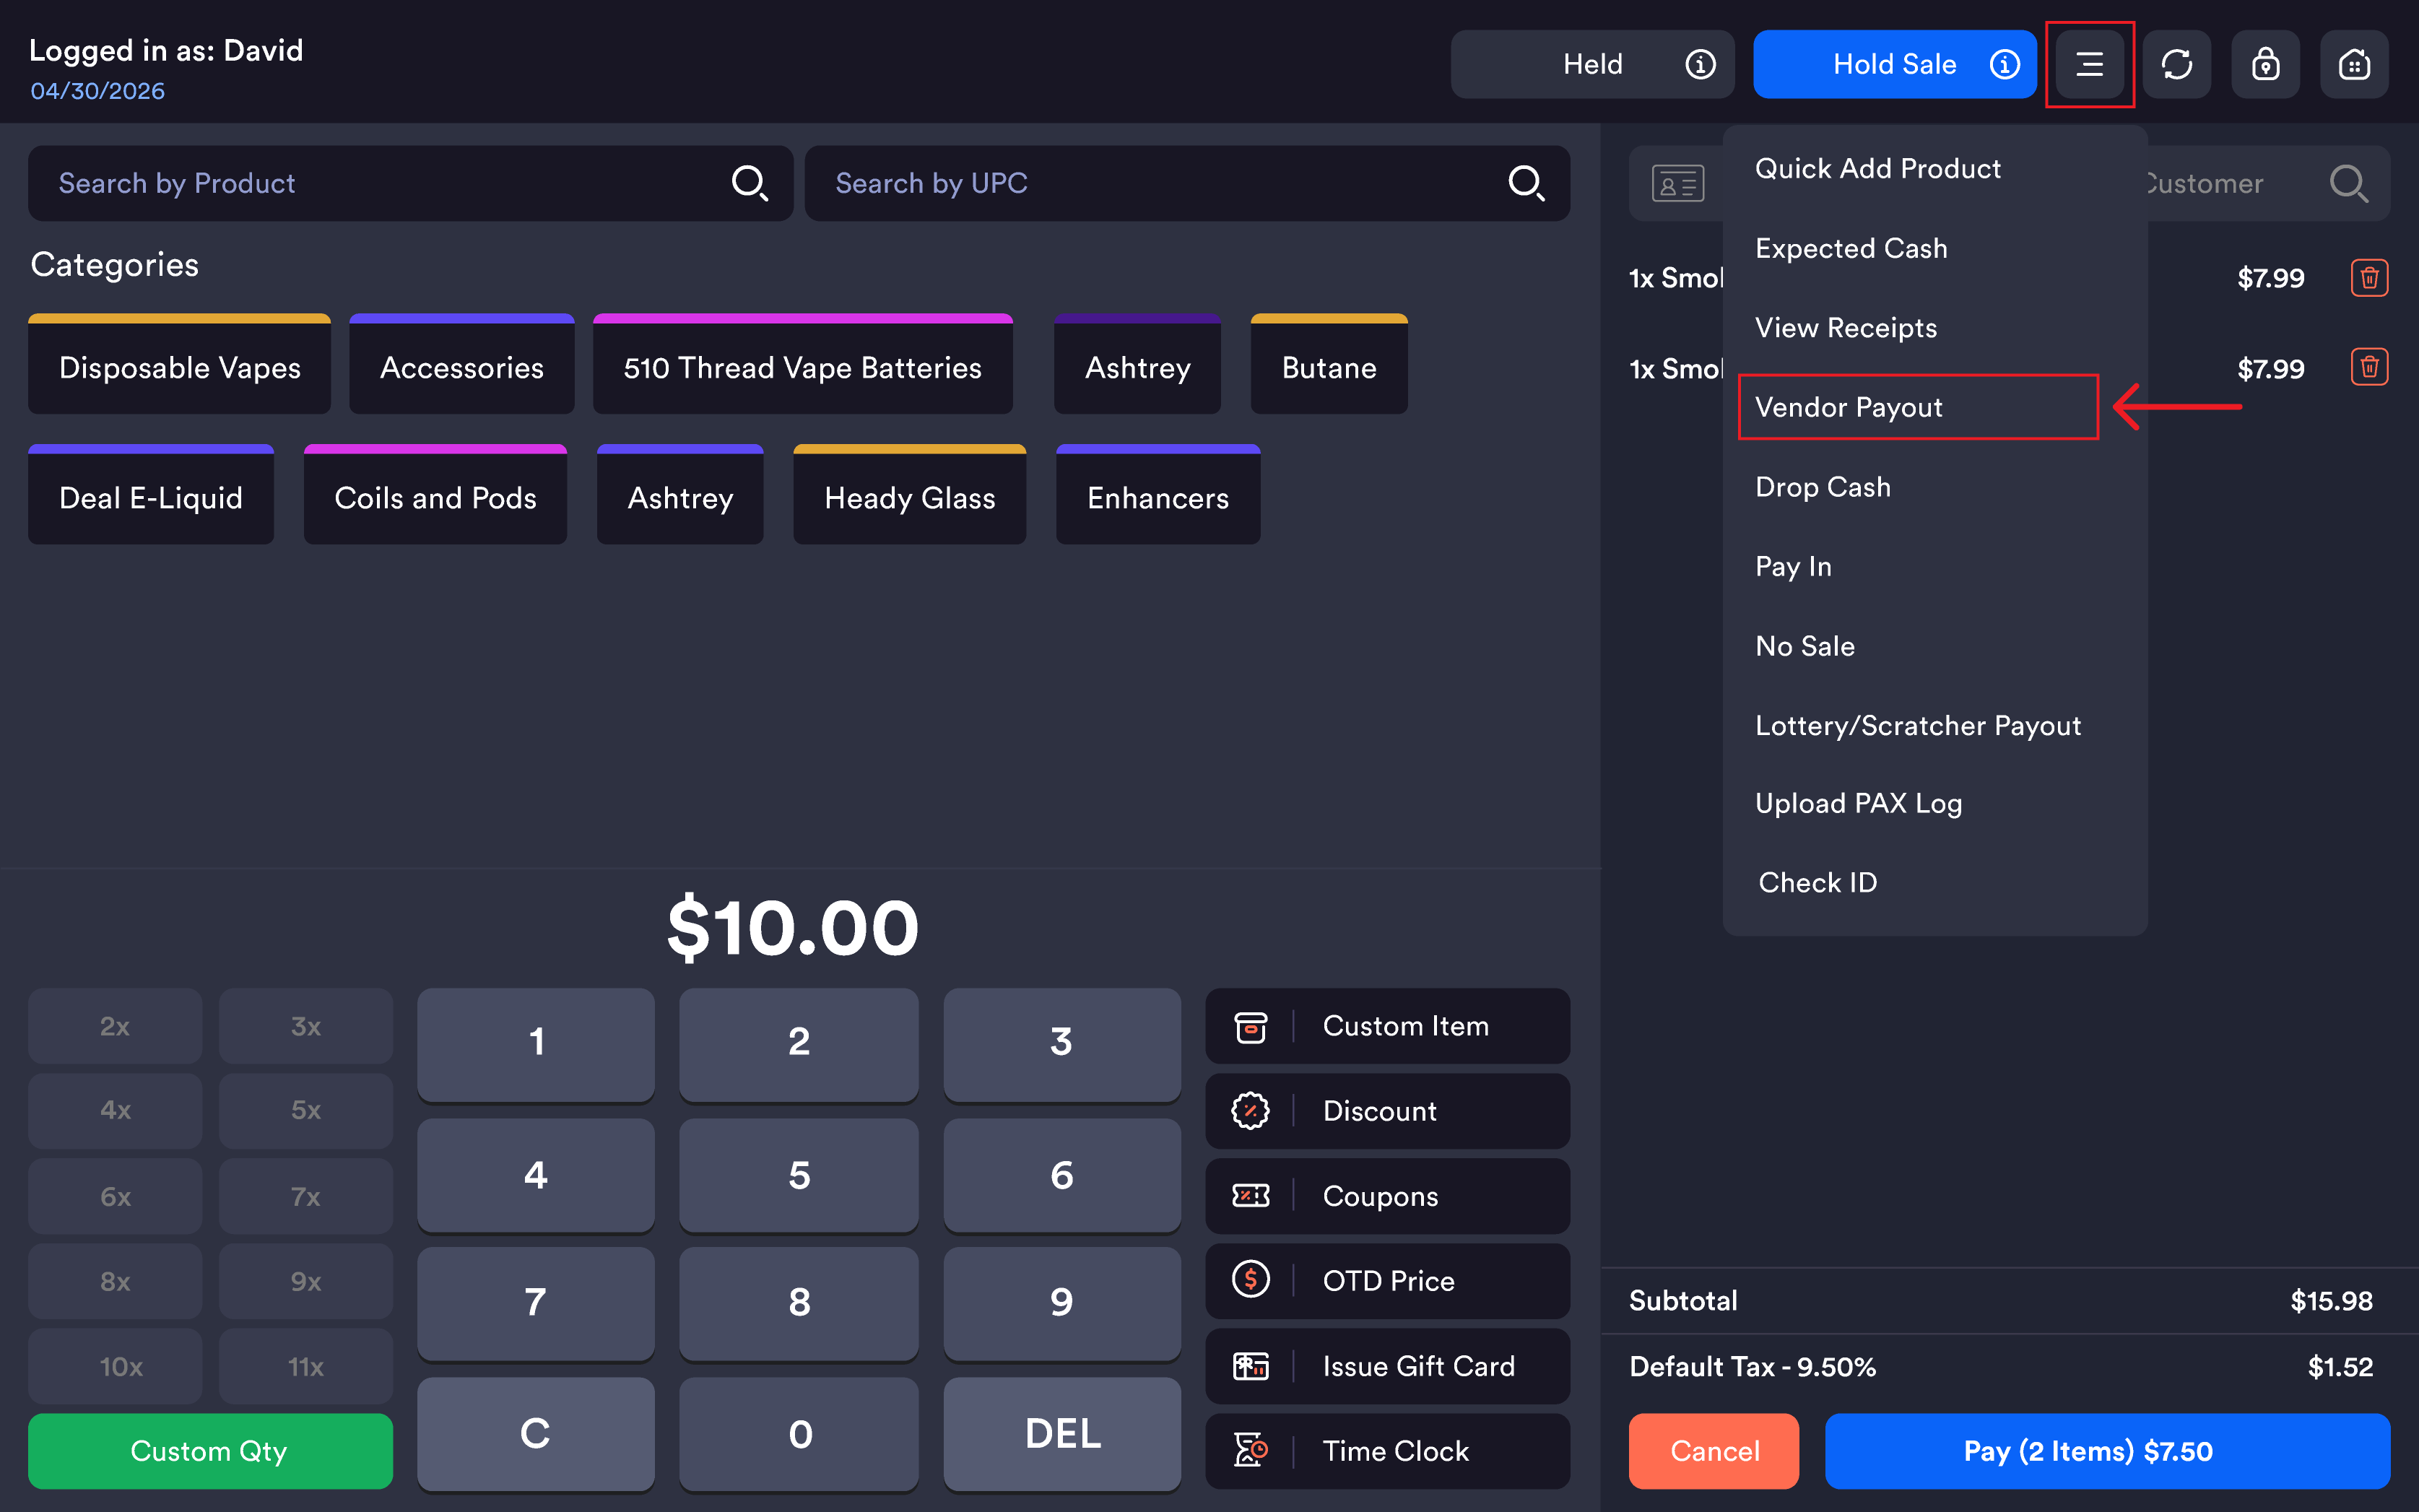2419x1512 pixels.
Task: Click Pay (2 Items) $7.50 button
Action: (x=2107, y=1451)
